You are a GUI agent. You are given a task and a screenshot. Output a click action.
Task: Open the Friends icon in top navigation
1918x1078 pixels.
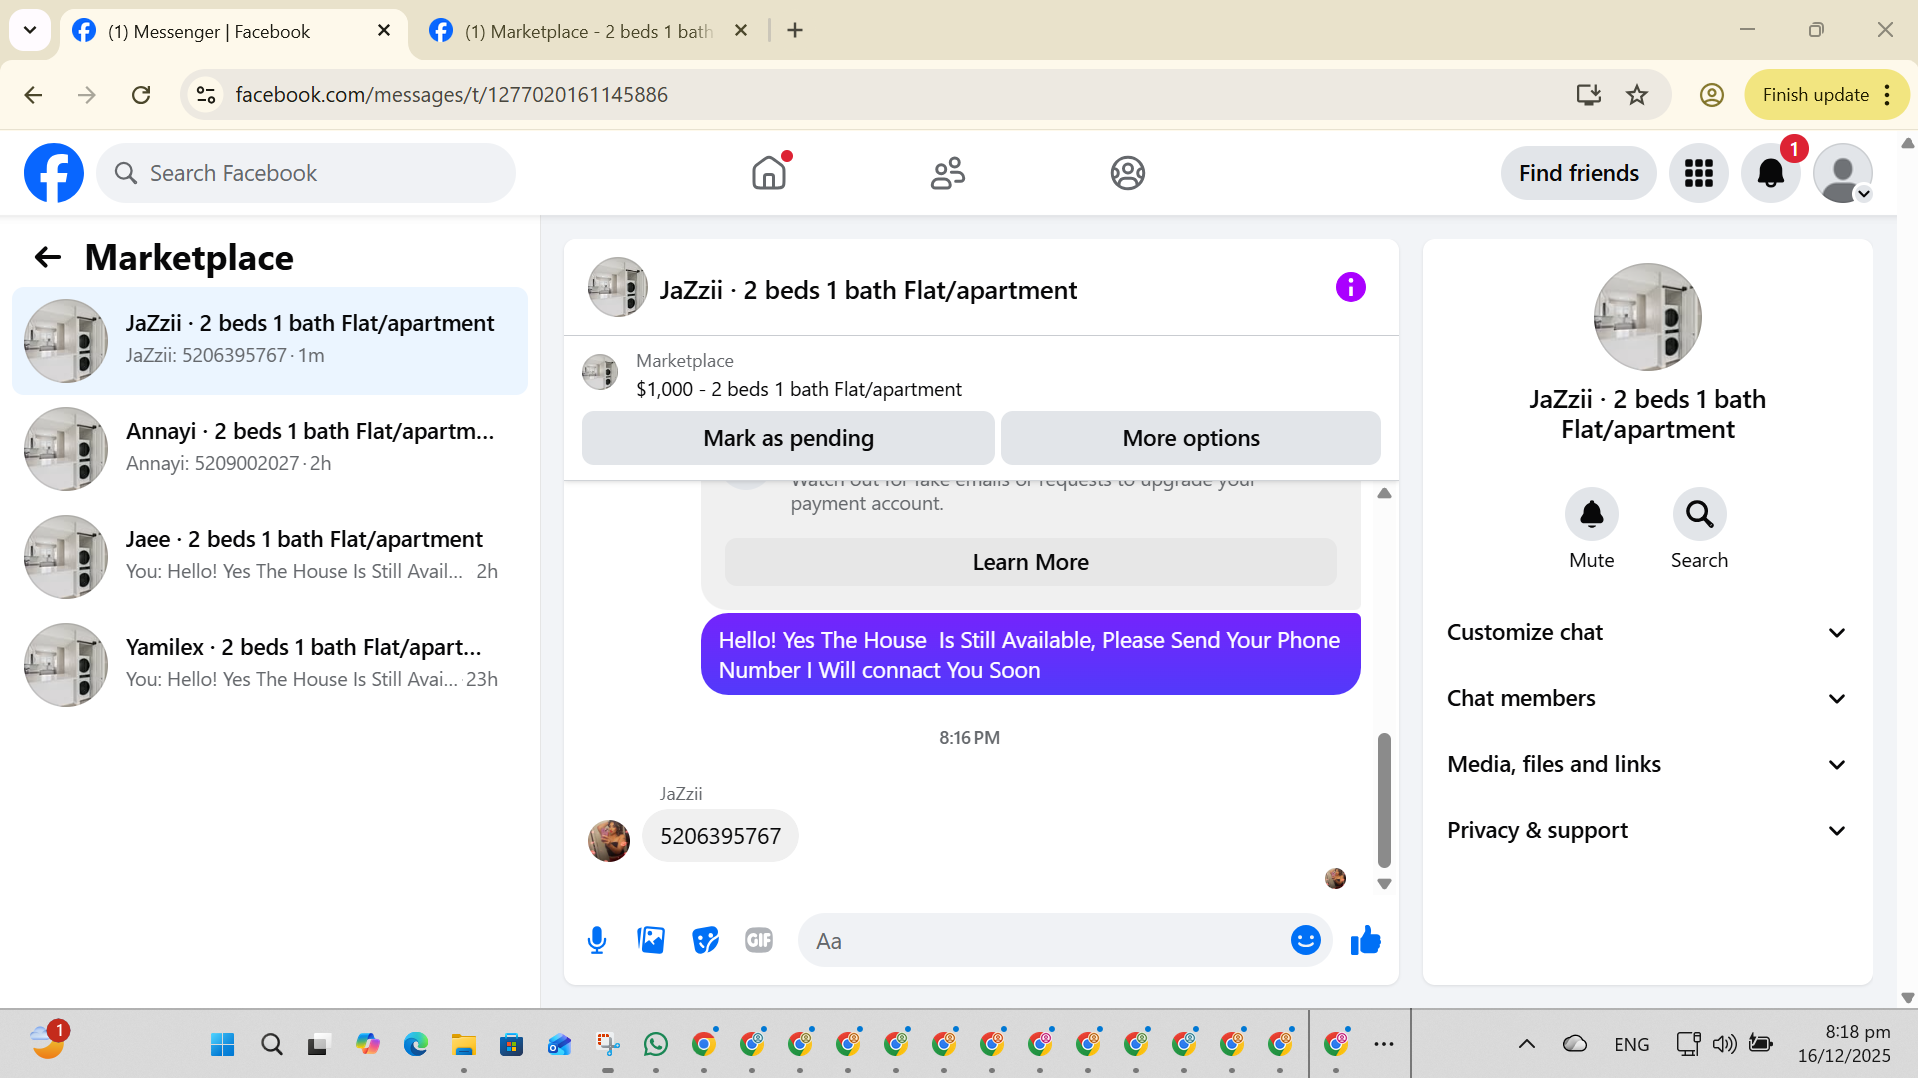(948, 173)
